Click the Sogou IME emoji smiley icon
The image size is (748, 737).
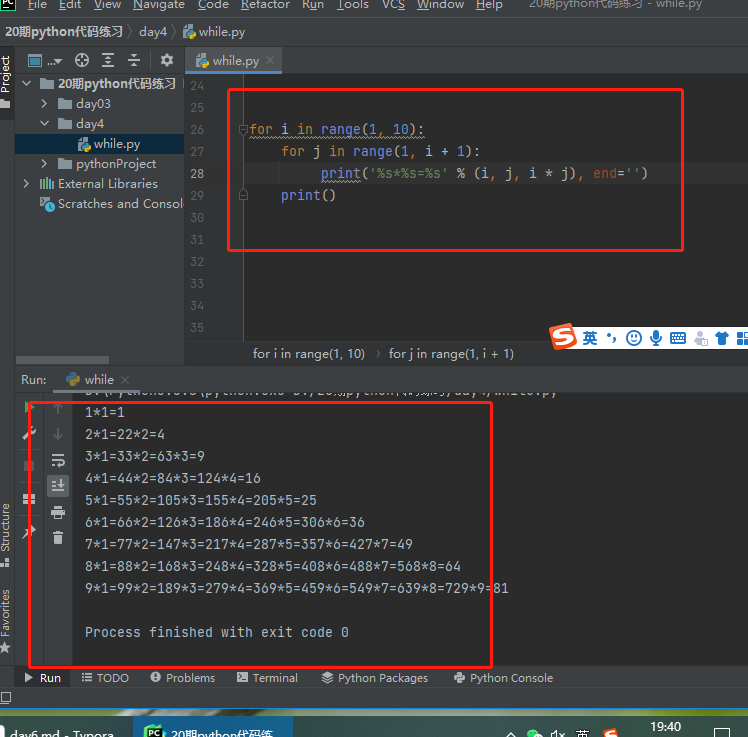pos(634,338)
